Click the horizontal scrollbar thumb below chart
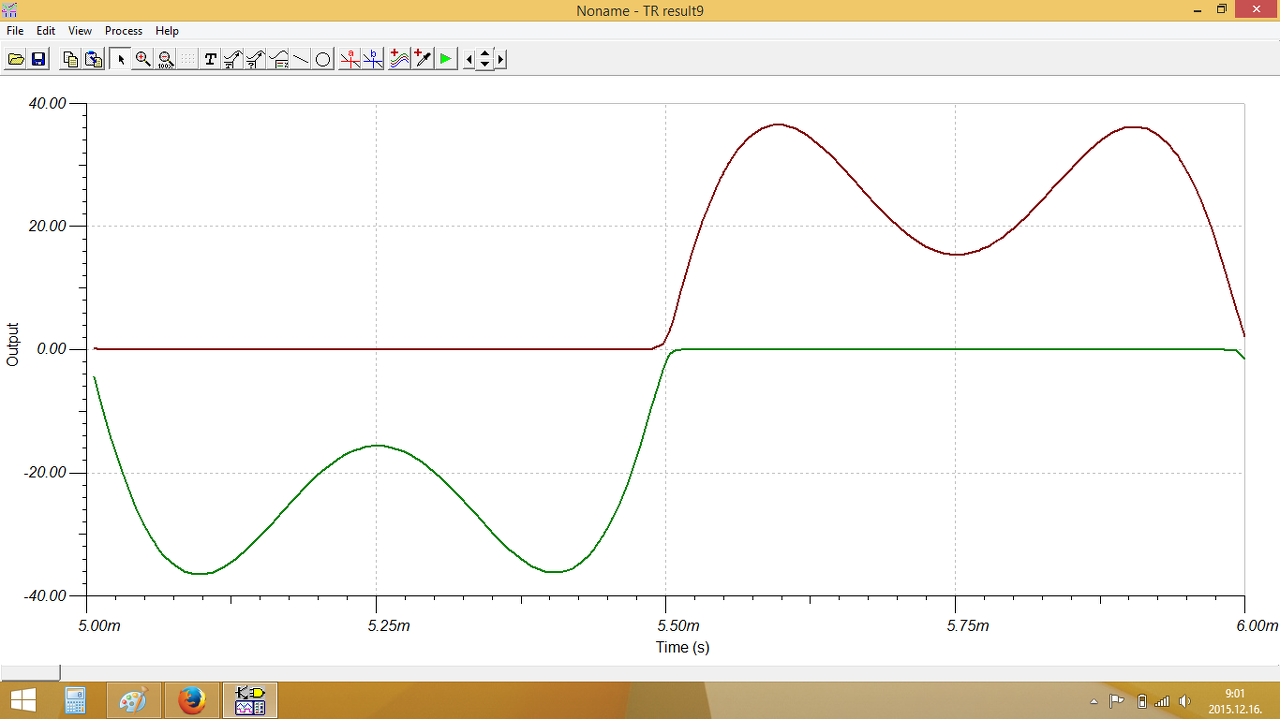 tap(30, 673)
